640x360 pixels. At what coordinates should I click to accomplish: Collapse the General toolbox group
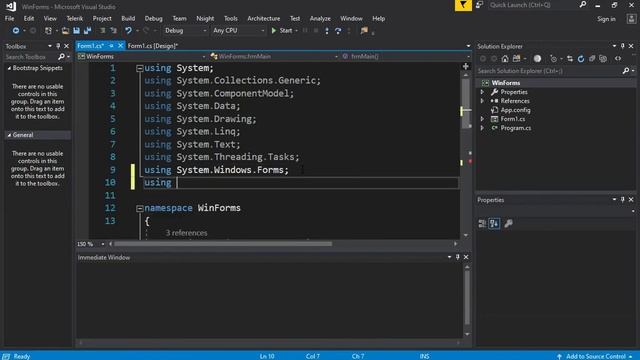tap(9, 135)
